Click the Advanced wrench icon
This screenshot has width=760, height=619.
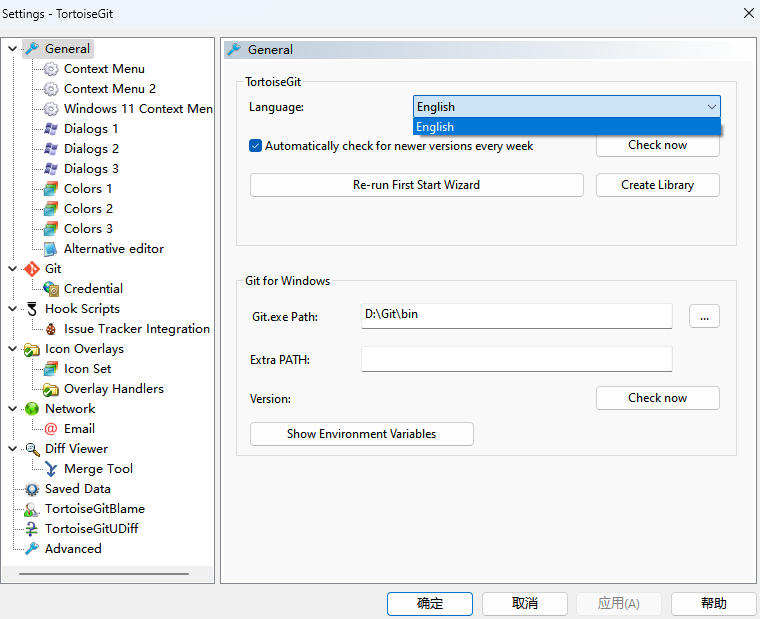(32, 549)
